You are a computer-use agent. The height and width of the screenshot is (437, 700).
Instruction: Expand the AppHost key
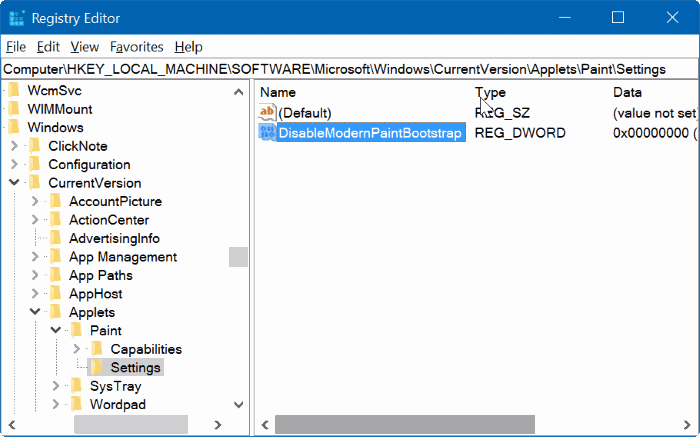click(x=35, y=294)
